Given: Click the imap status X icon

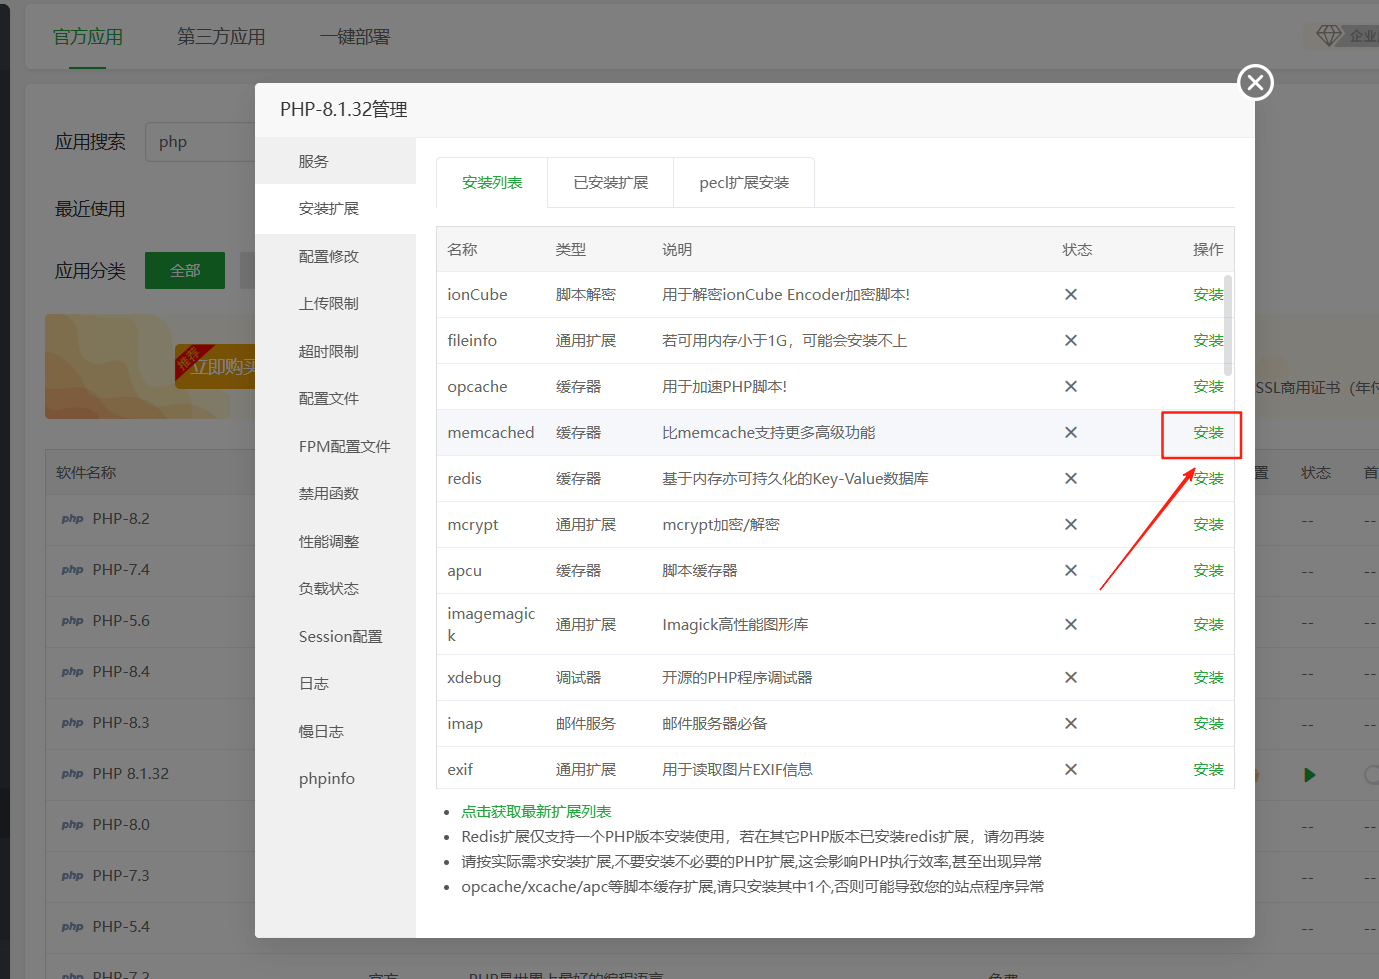Looking at the screenshot, I should (1071, 723).
